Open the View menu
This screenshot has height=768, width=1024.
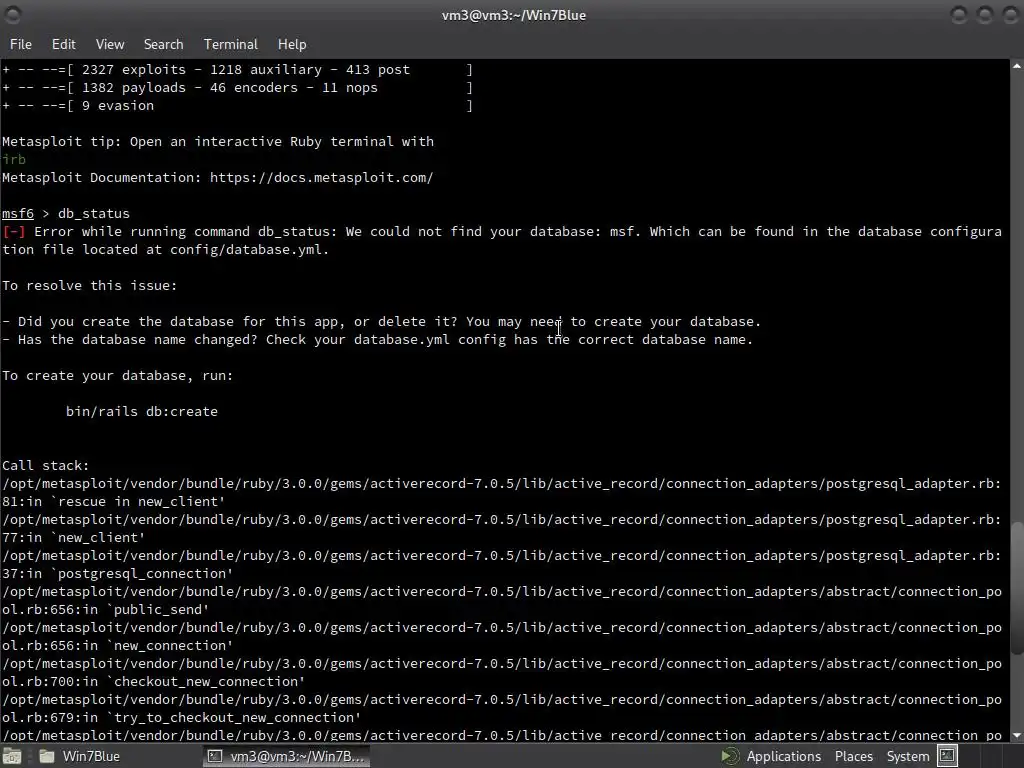(x=110, y=44)
